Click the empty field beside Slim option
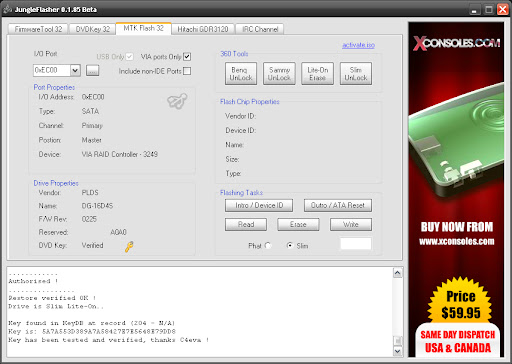 click(x=356, y=244)
